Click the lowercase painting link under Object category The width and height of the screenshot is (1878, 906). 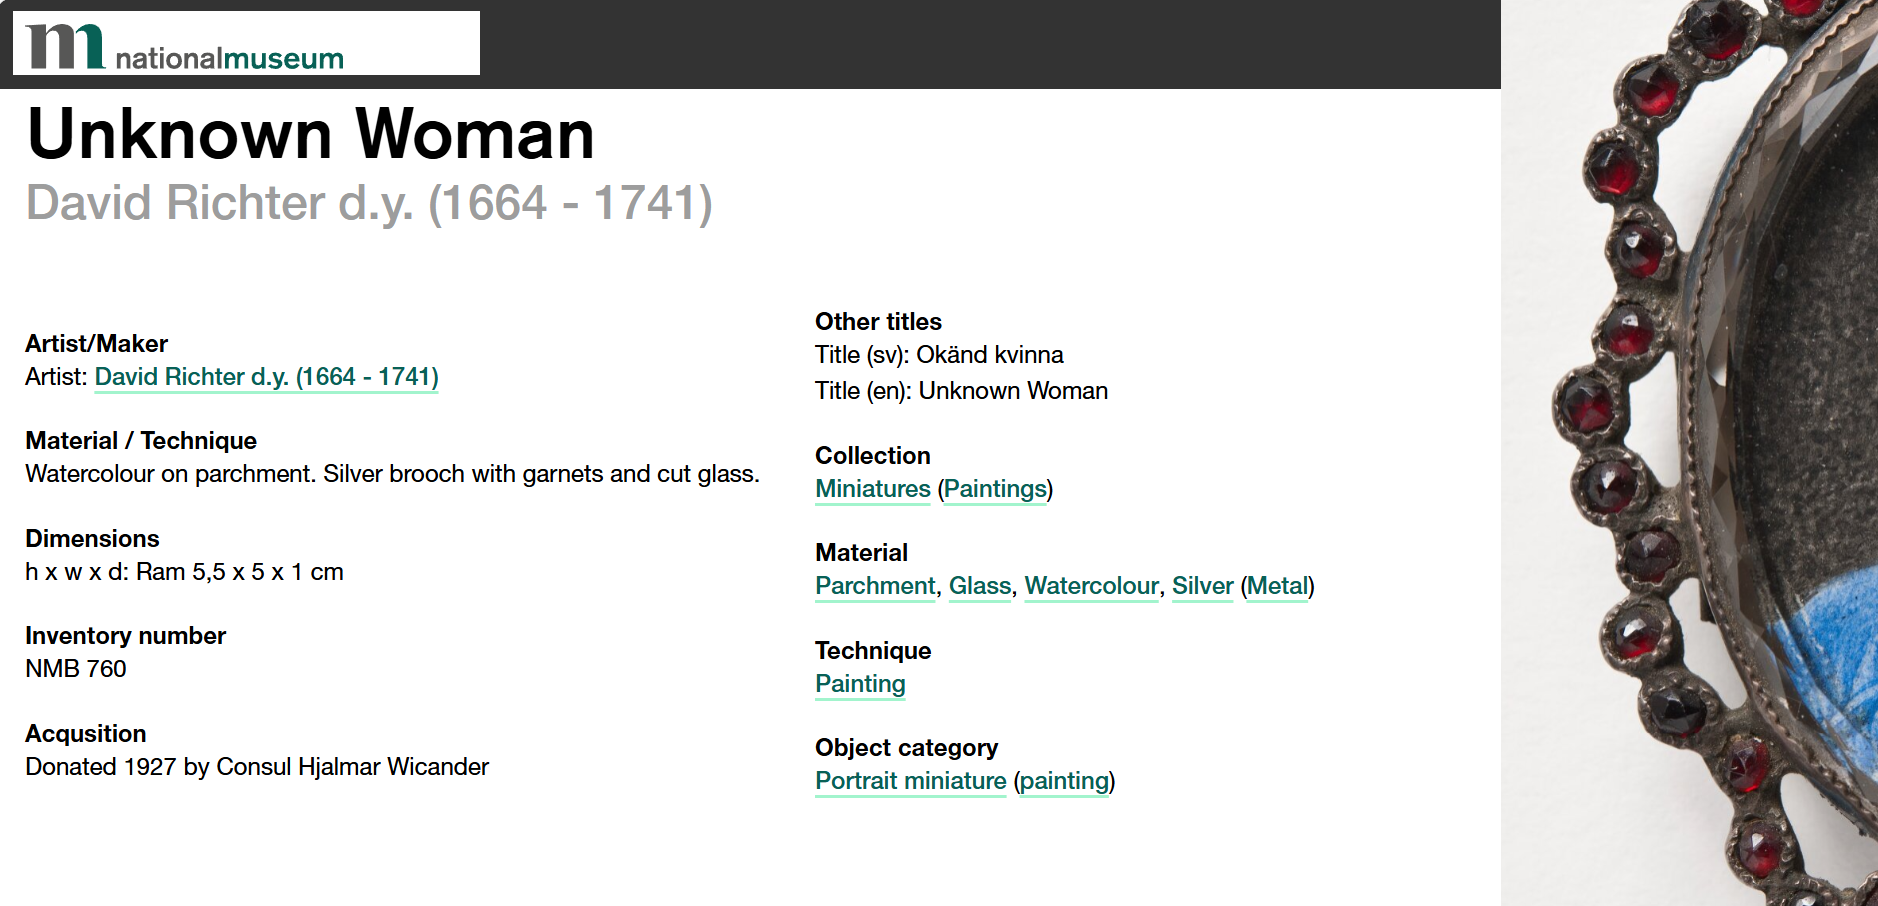(x=1064, y=781)
